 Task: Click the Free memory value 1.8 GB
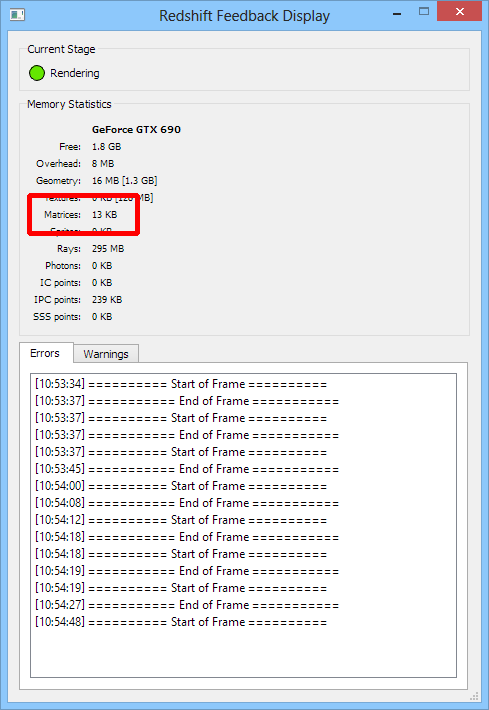tap(106, 147)
